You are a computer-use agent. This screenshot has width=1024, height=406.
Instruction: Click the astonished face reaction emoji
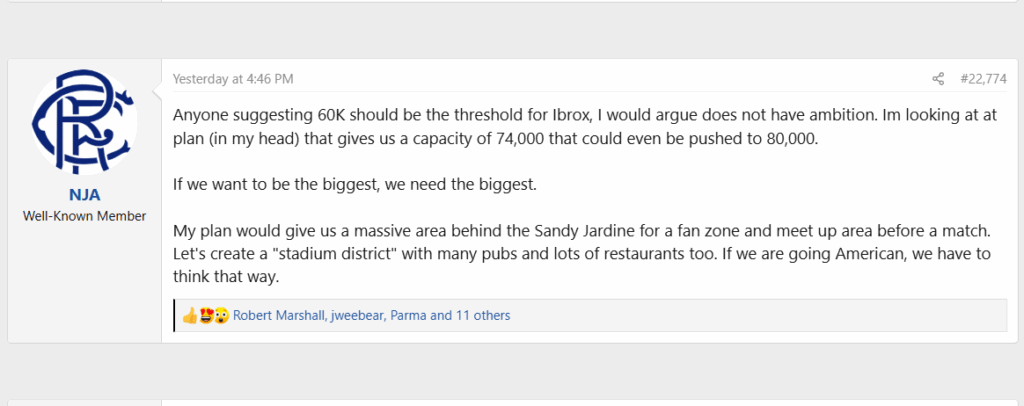pyautogui.click(x=221, y=316)
